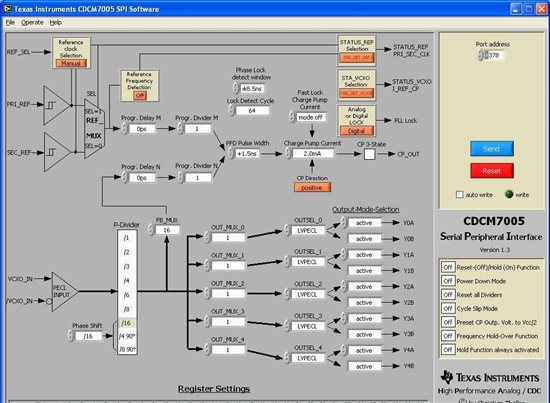Open the OUTSEL_2 LVPECL dropdown
Screen dimensions: 550x403
click(307, 295)
